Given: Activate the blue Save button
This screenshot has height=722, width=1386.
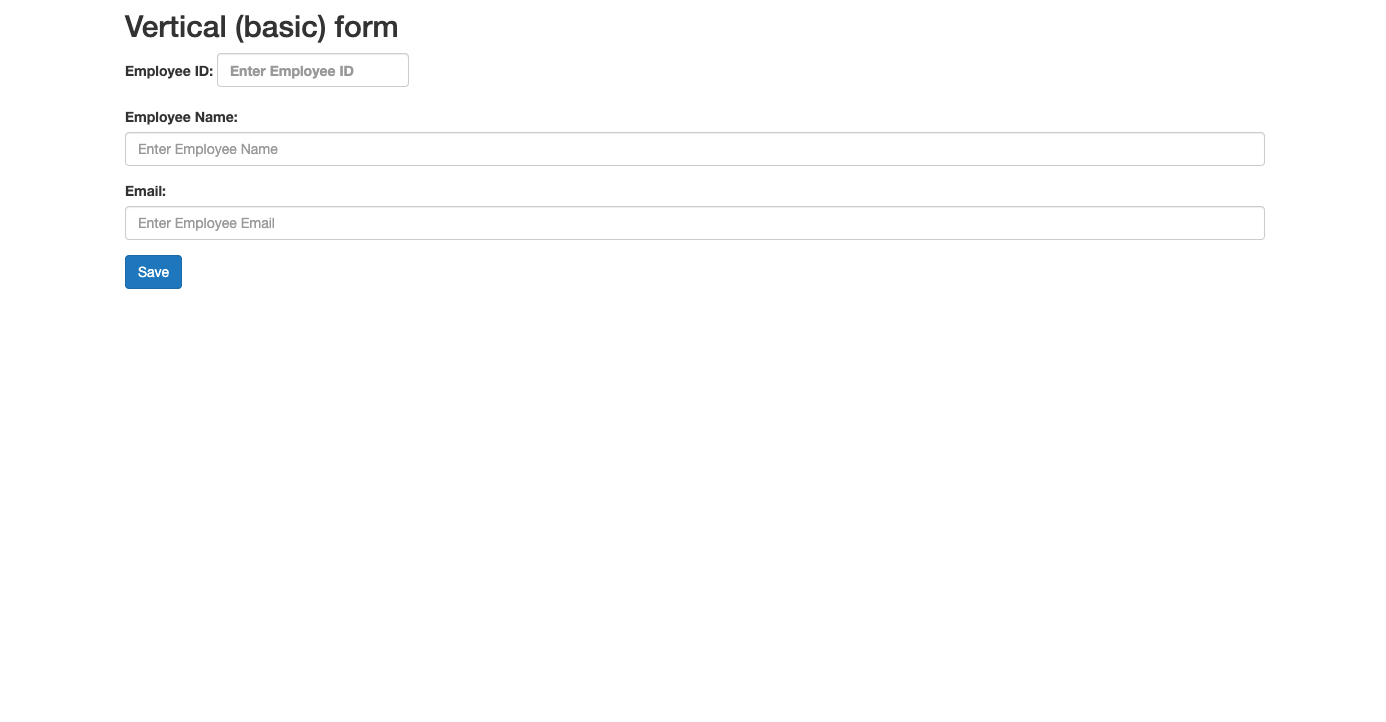Looking at the screenshot, I should point(153,271).
